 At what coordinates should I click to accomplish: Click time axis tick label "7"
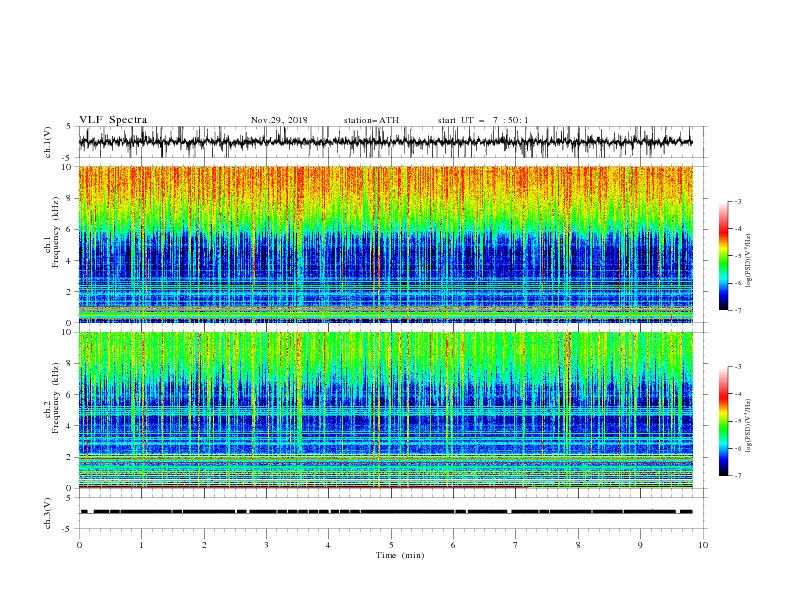(x=516, y=545)
